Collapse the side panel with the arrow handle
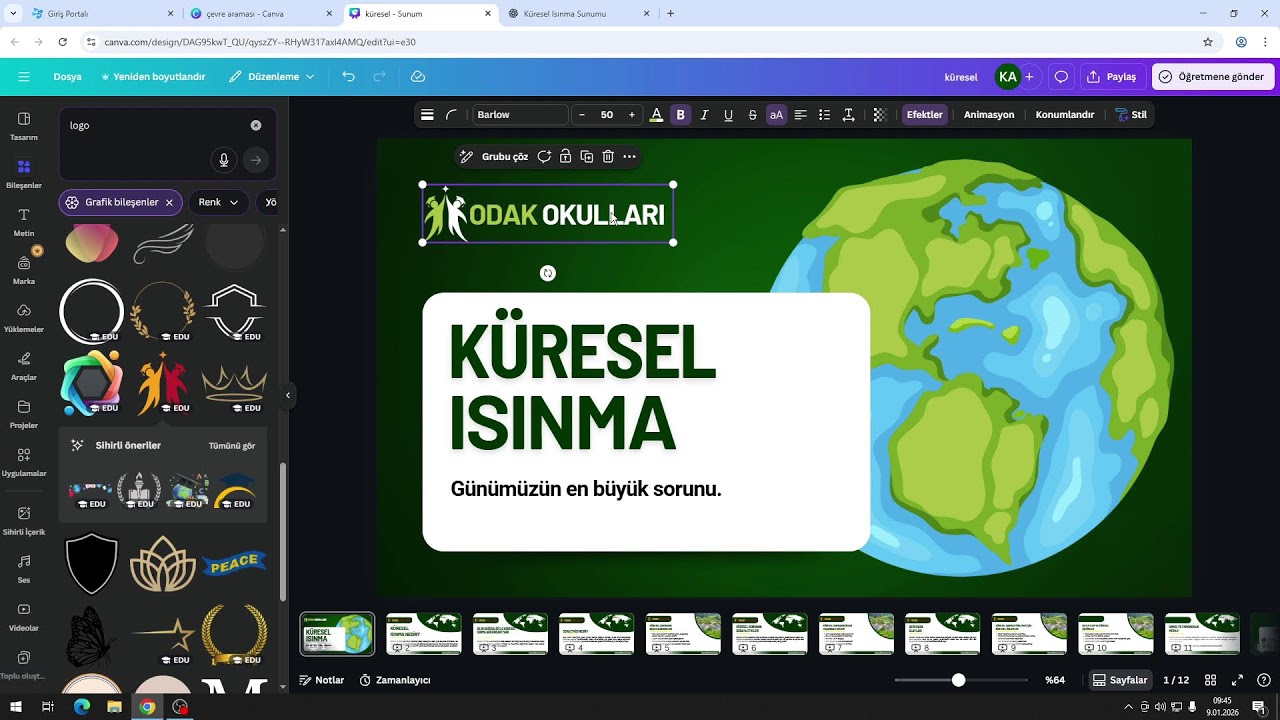 point(288,396)
